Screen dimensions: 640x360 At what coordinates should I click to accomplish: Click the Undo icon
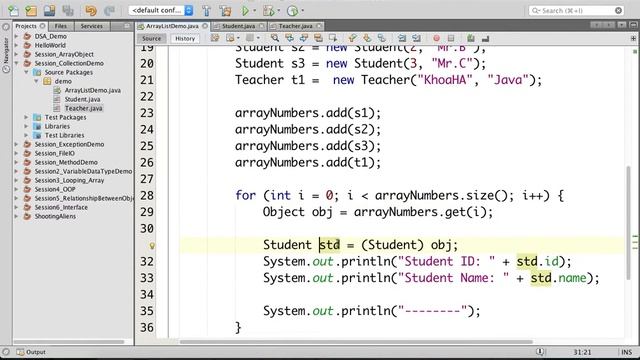91,11
